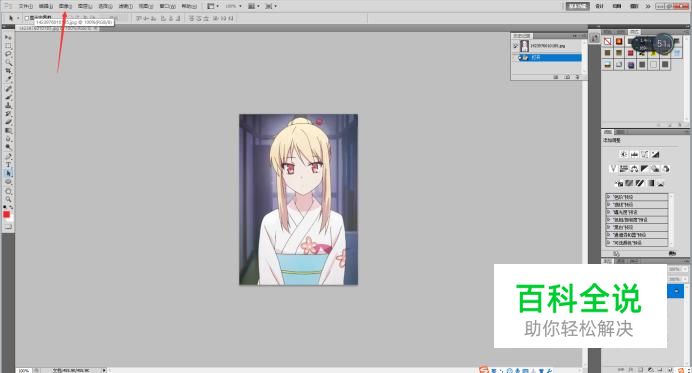The image size is (692, 373).
Task: Add a Color Balance adjustment
Action: pyautogui.click(x=634, y=169)
